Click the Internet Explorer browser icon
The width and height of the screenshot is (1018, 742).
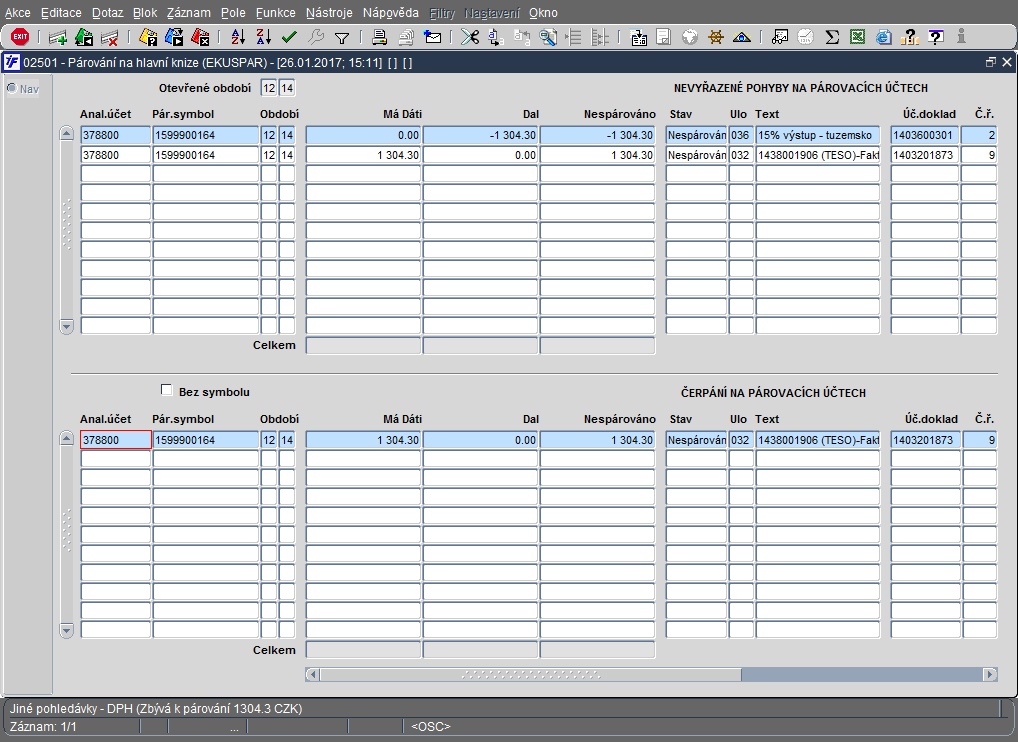point(883,38)
